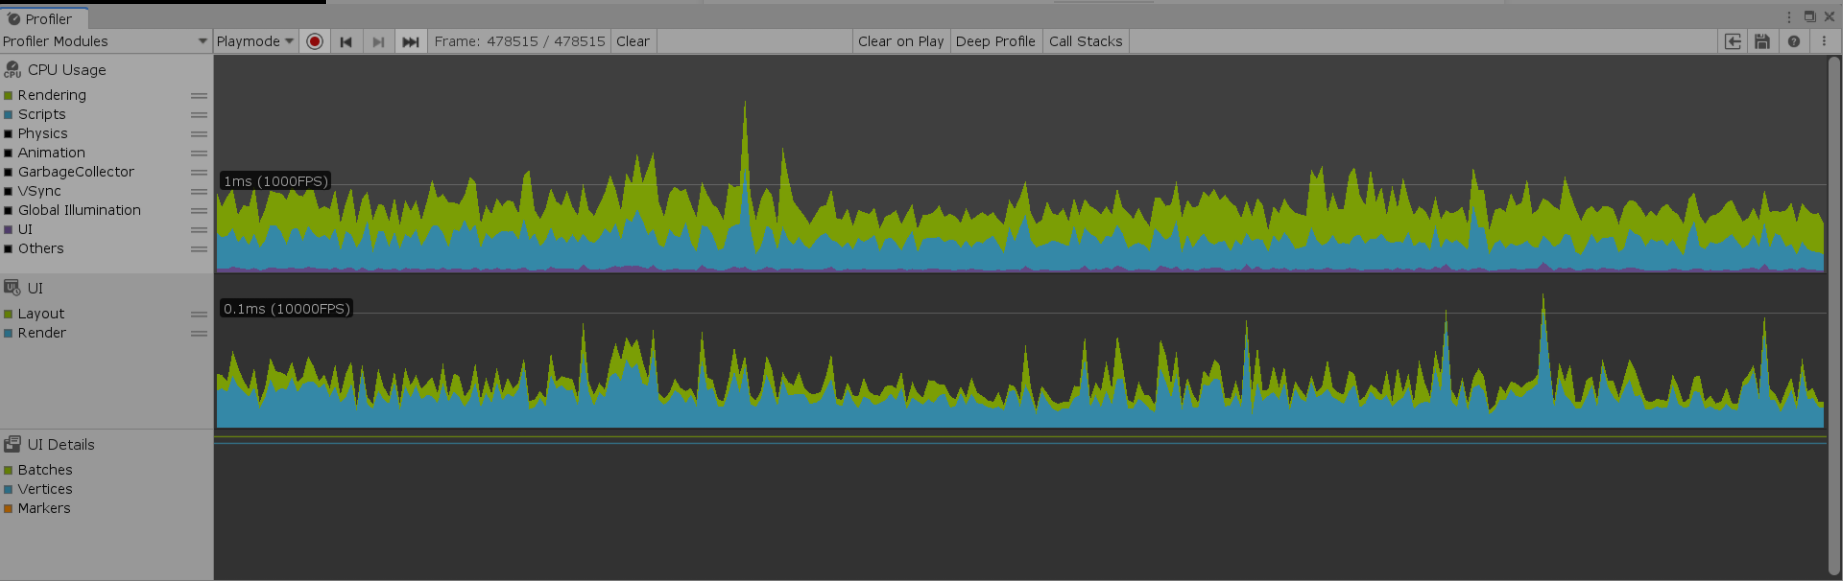Click the UI Details module icon
The height and width of the screenshot is (581, 1843).
(x=12, y=444)
